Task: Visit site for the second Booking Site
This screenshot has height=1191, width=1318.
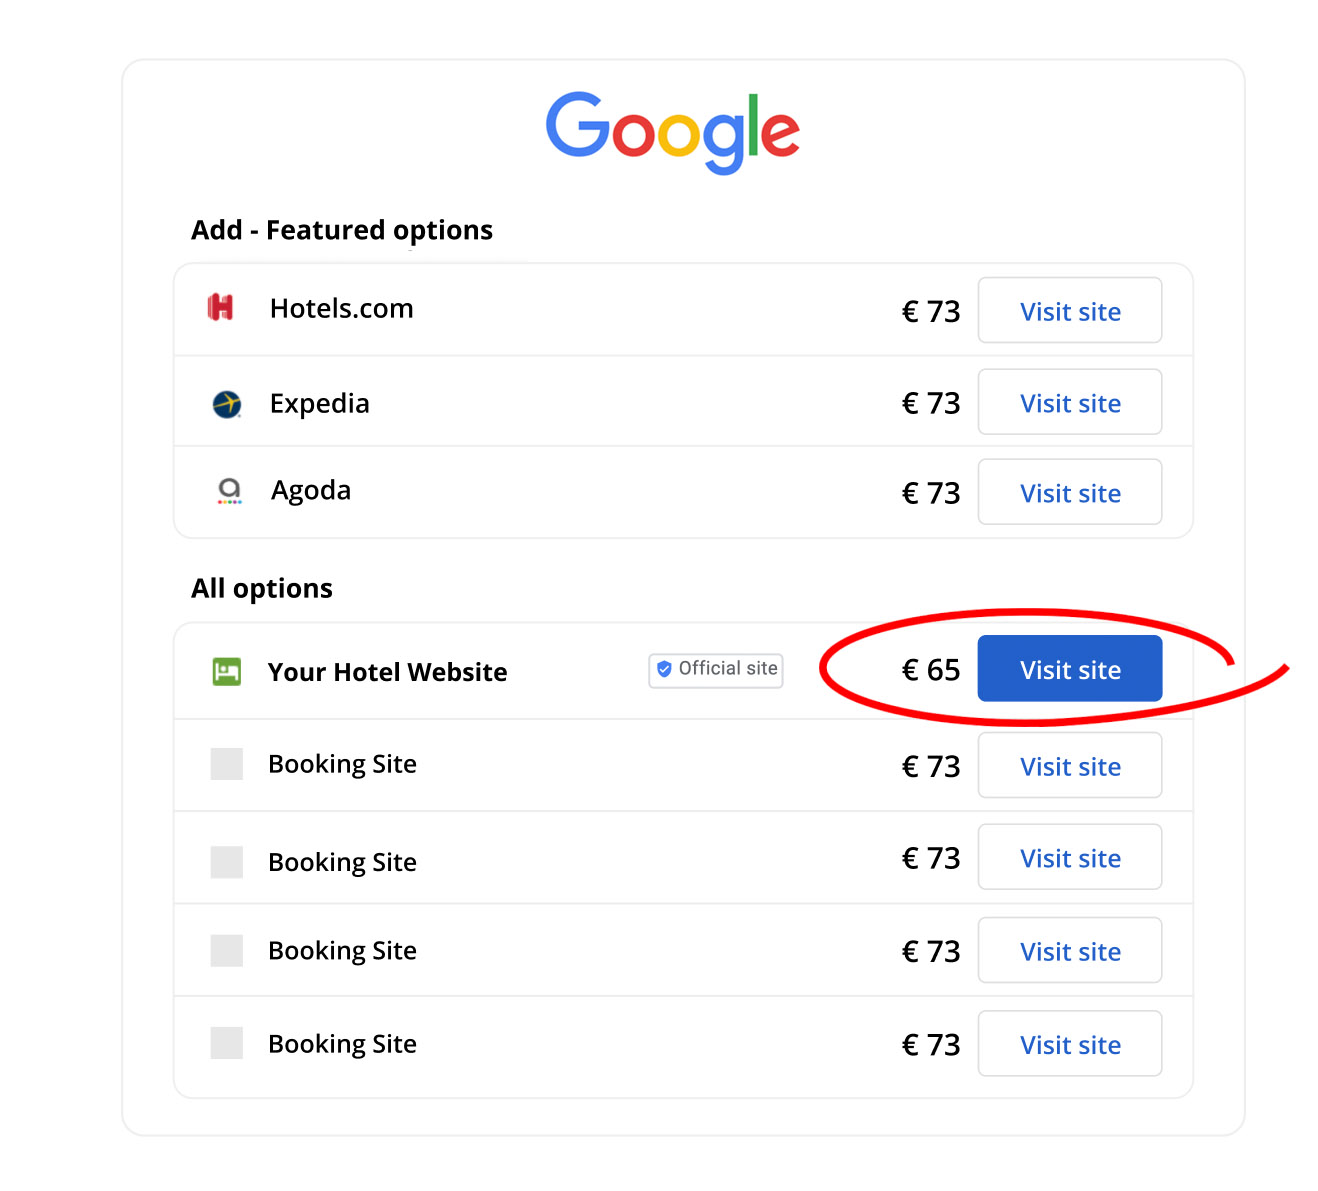Action: 1069,858
